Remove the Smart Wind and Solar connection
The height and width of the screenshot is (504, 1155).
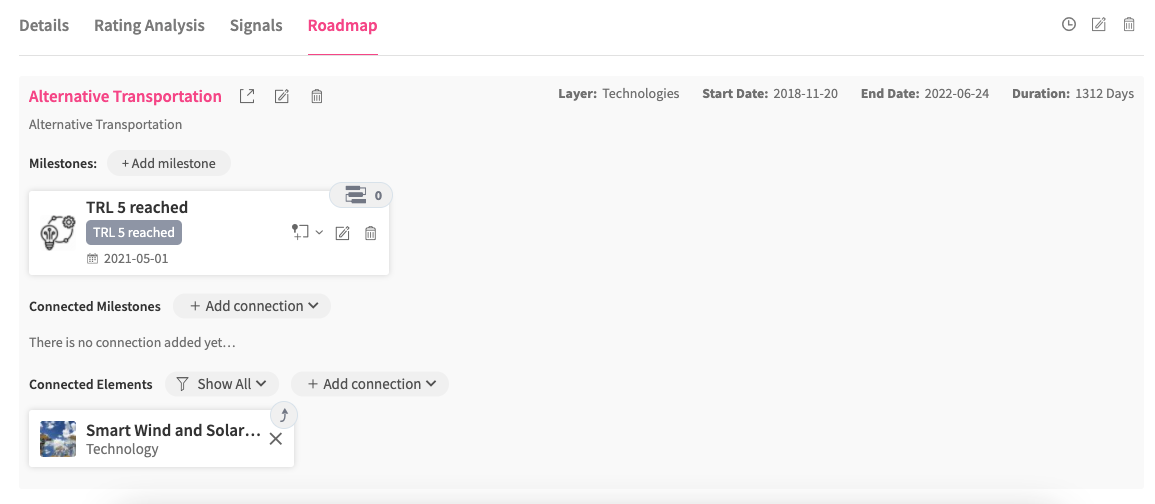[276, 439]
